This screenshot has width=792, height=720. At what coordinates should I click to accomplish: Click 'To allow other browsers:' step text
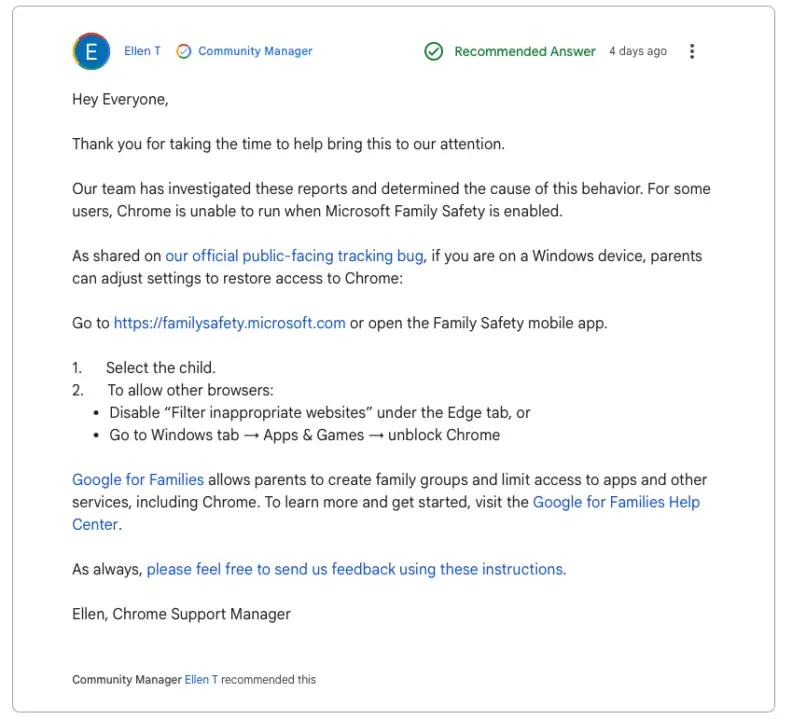click(190, 390)
